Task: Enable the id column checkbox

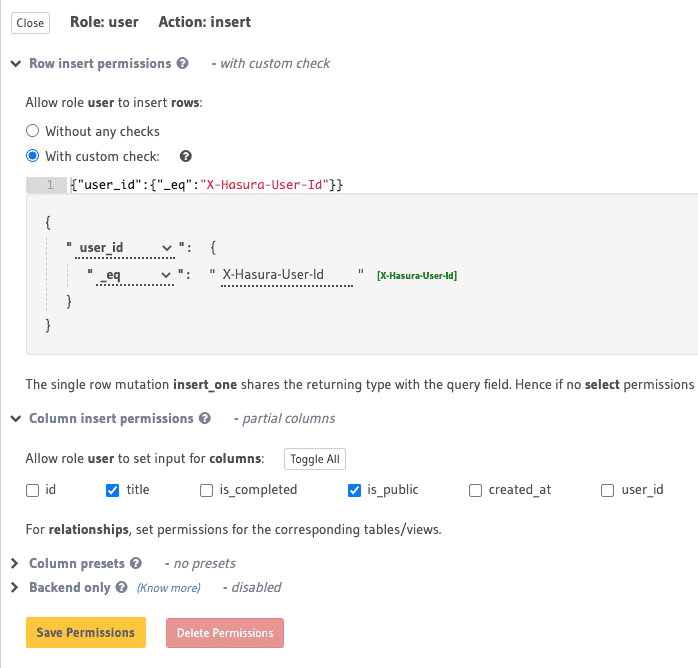Action: (x=33, y=490)
